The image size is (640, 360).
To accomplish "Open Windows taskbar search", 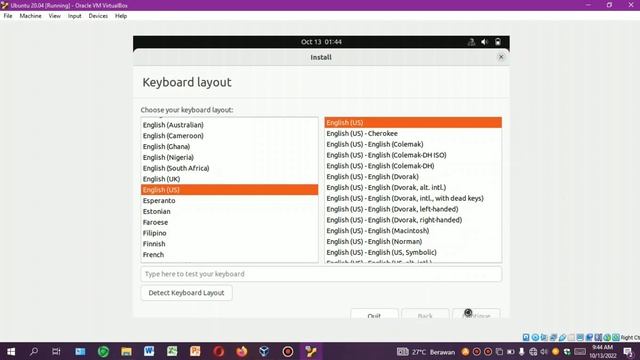I will (x=34, y=351).
